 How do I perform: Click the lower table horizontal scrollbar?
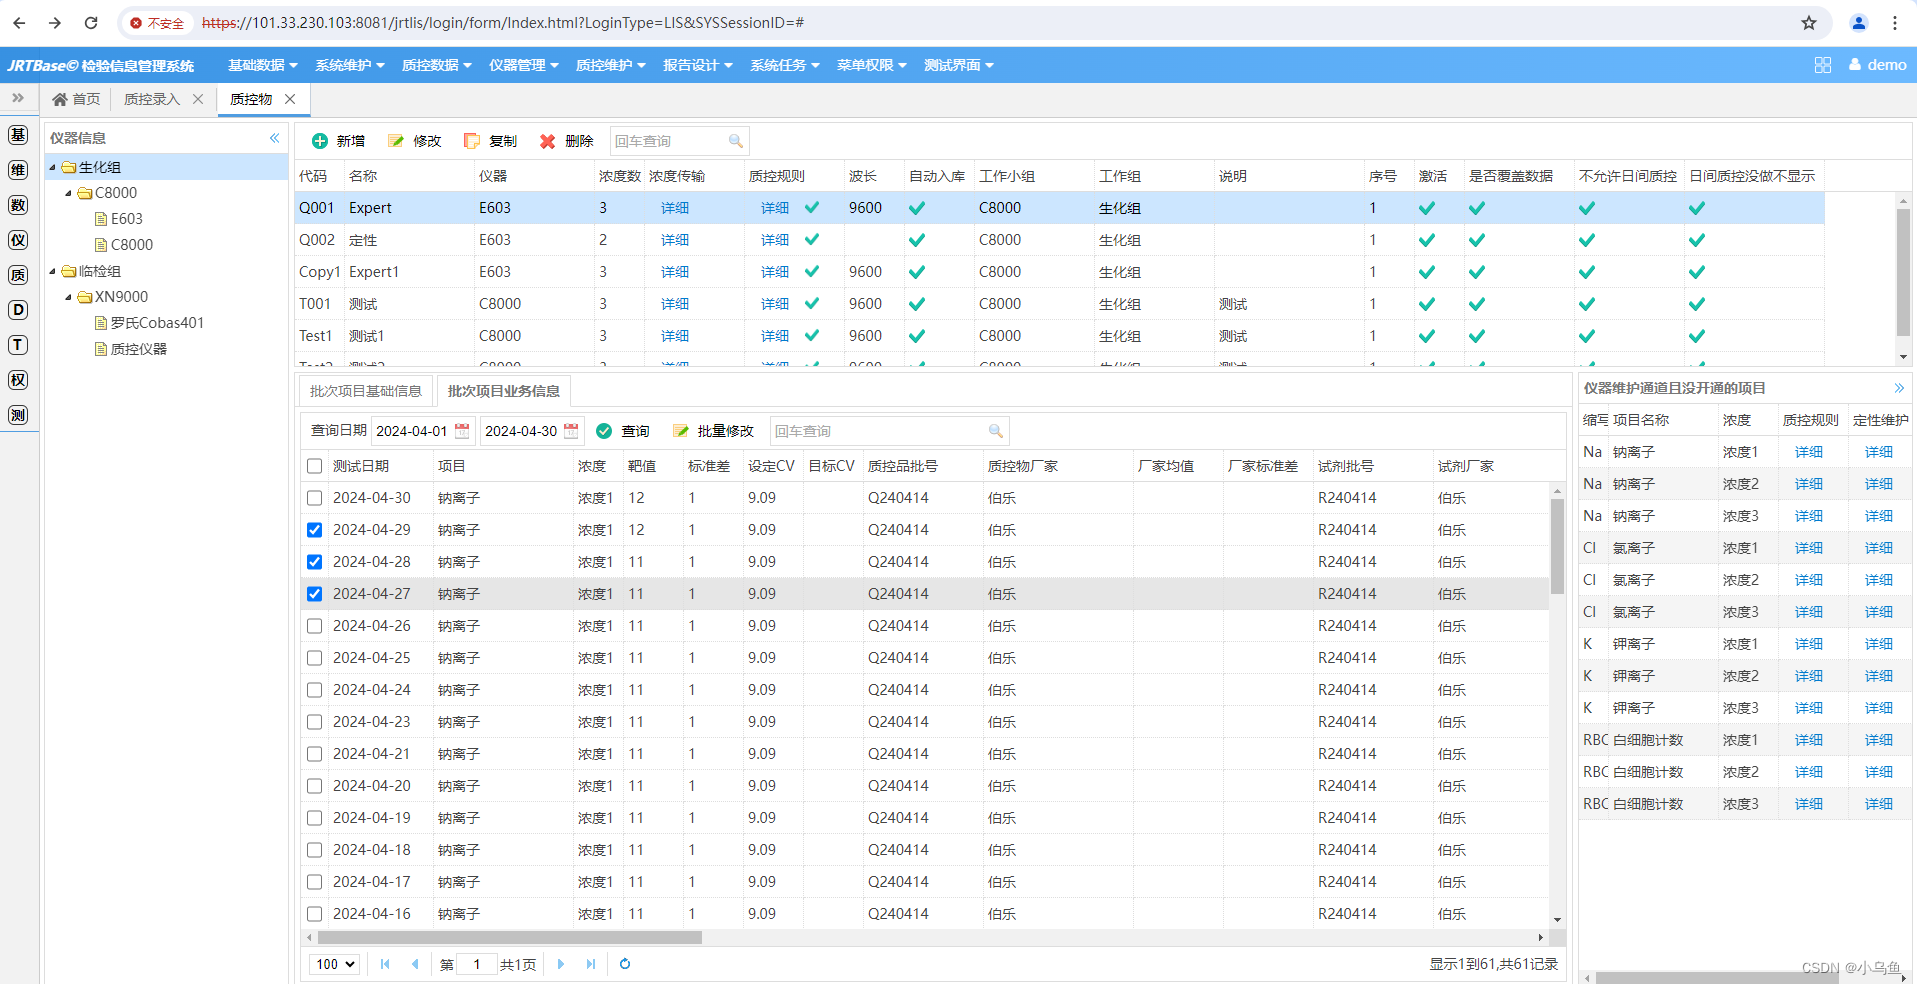(510, 938)
